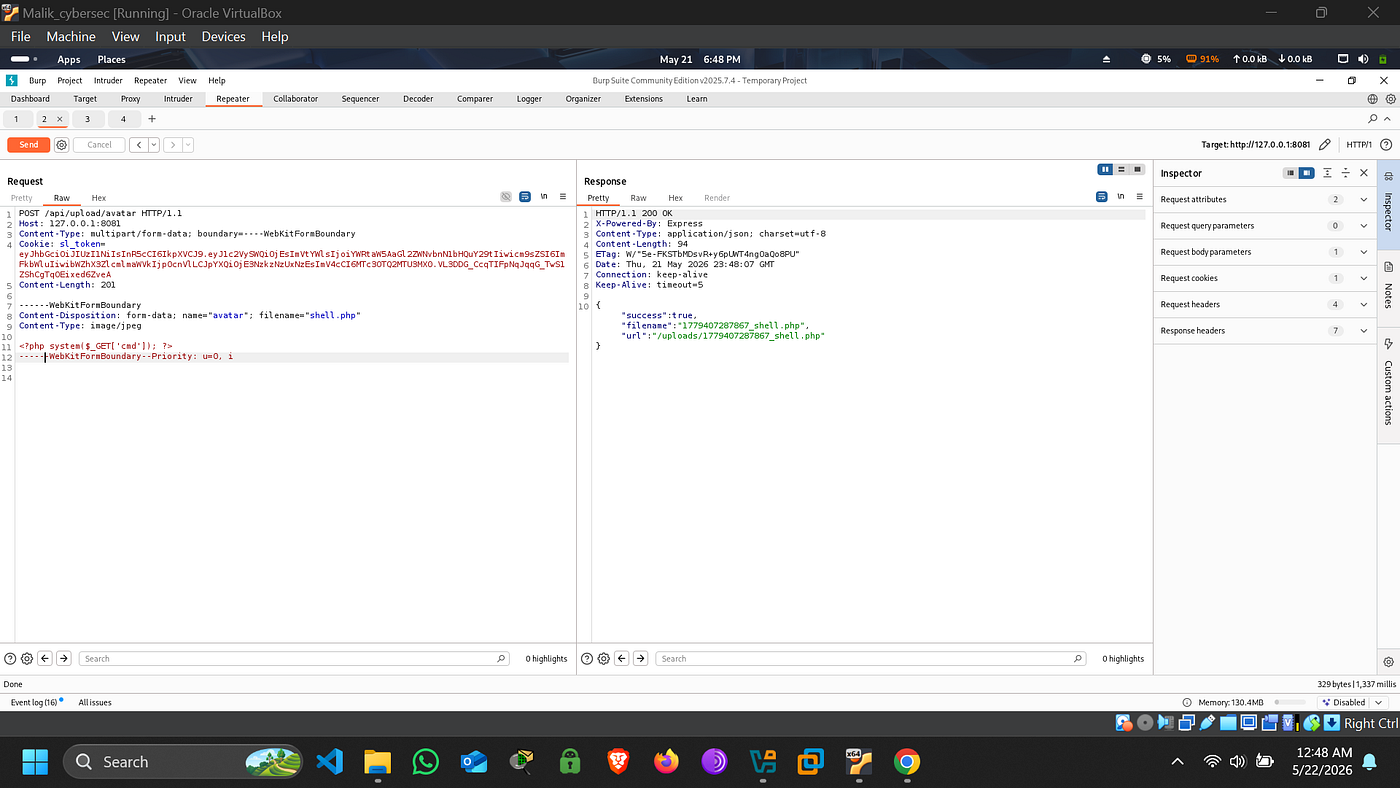Viewport: 1400px width, 788px height.
Task: Open request search help icon
Action: pos(11,659)
